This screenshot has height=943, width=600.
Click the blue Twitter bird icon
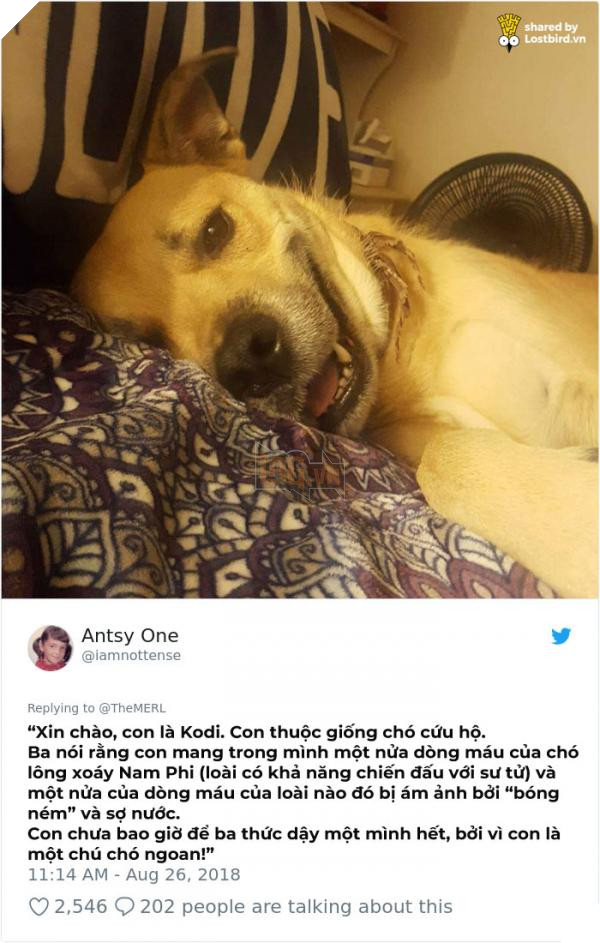pos(561,636)
